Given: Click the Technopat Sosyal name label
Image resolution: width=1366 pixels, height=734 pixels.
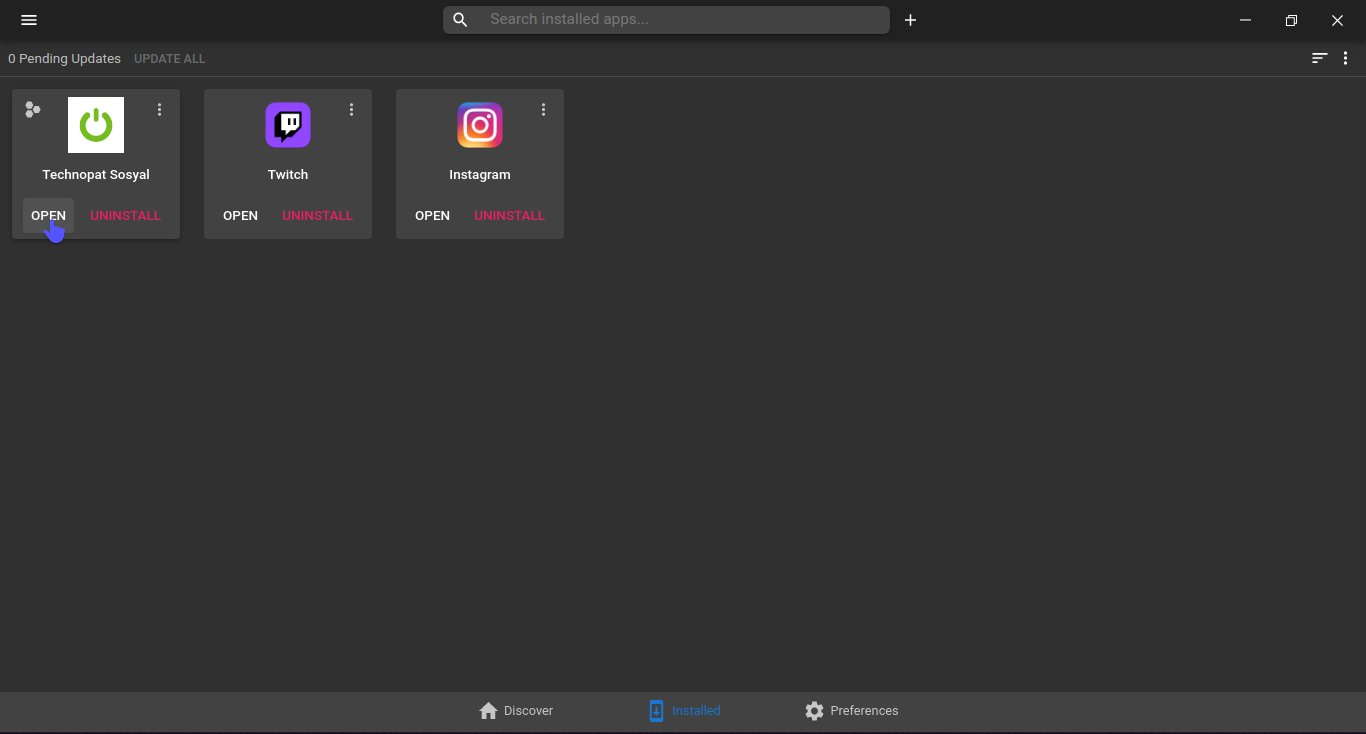Looking at the screenshot, I should [96, 175].
